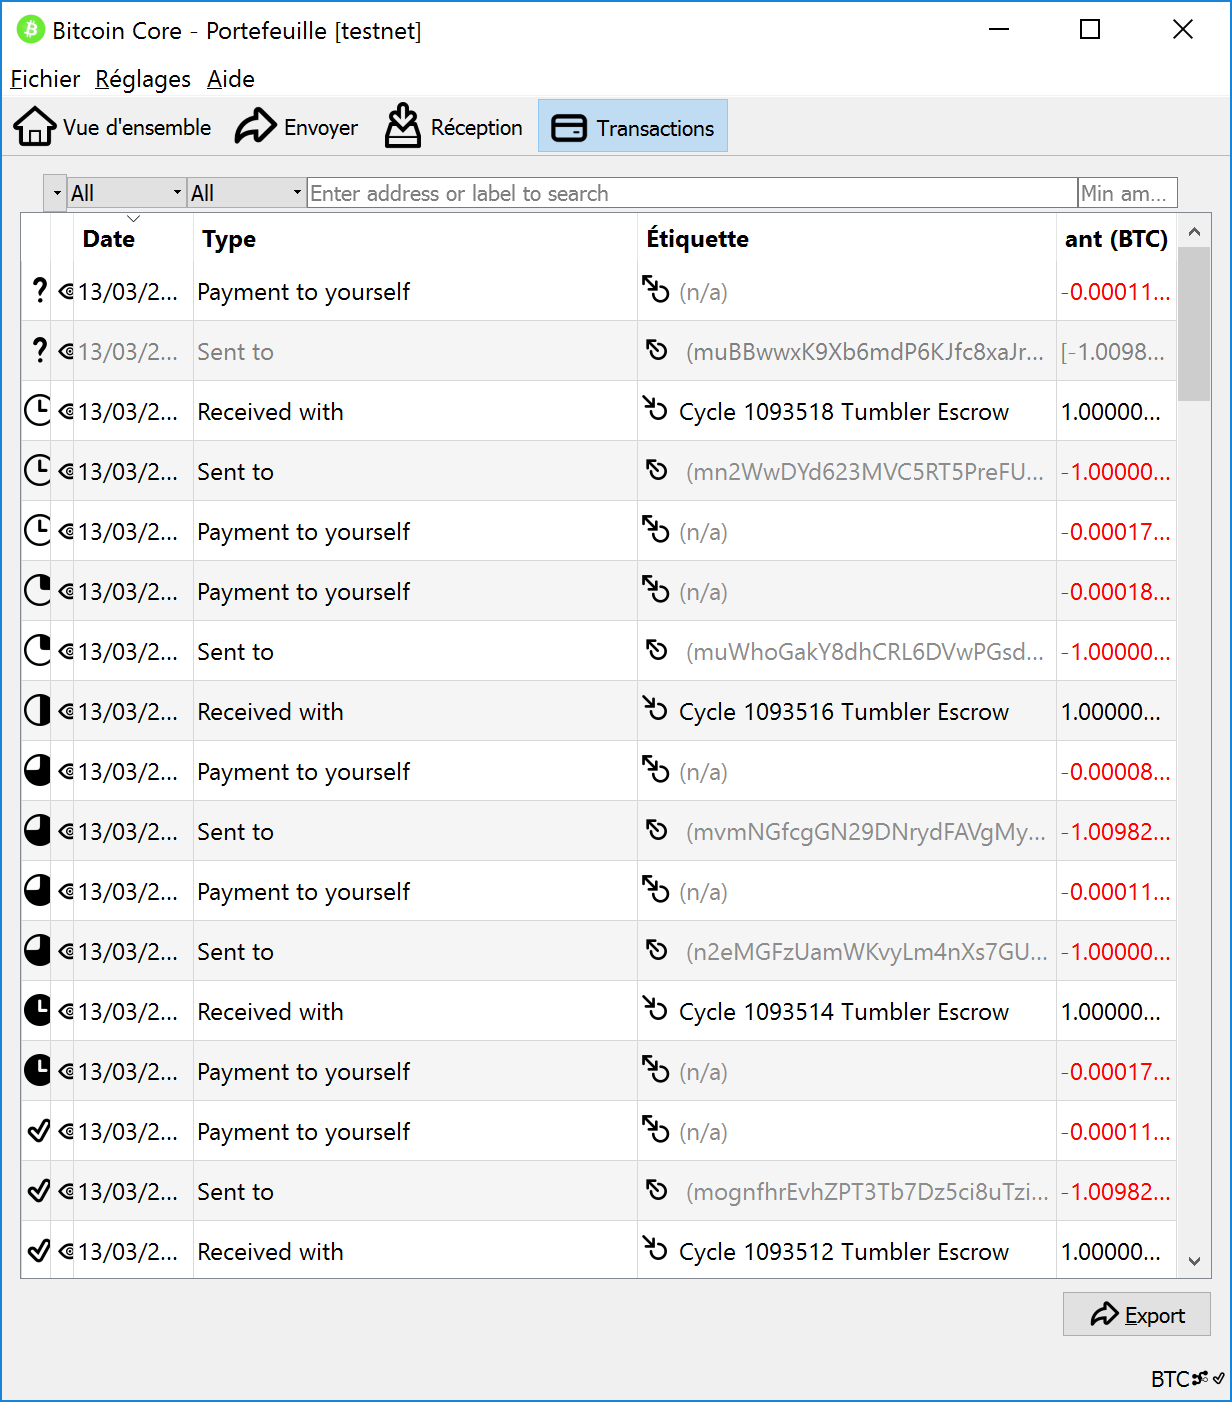Open the Aide menu

pos(231,79)
